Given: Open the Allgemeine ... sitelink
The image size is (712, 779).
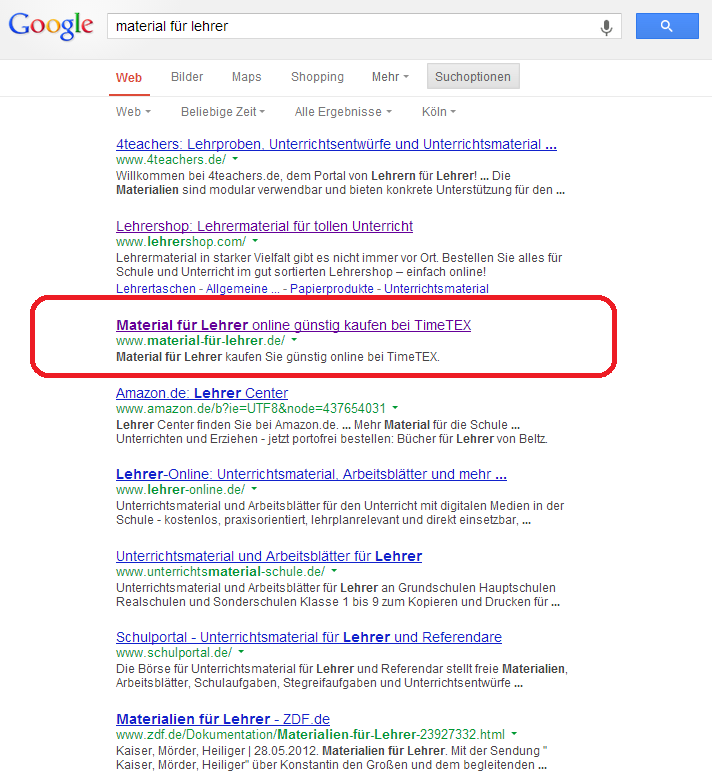Looking at the screenshot, I should [242, 289].
